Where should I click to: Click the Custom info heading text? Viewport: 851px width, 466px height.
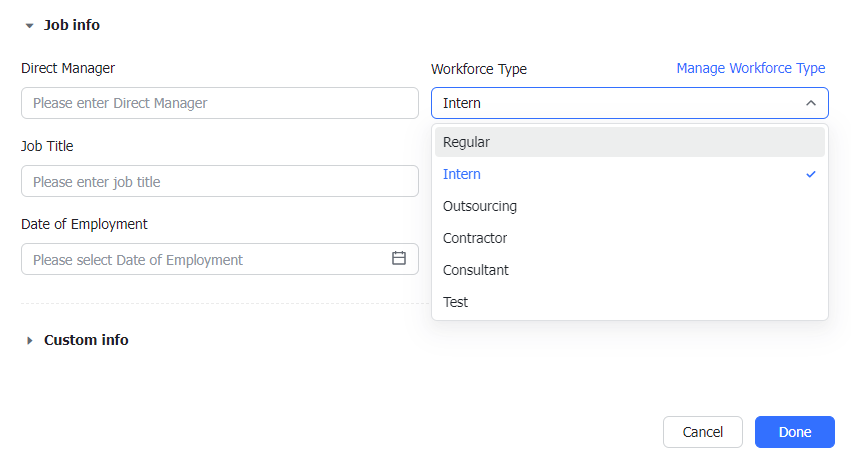coord(86,340)
